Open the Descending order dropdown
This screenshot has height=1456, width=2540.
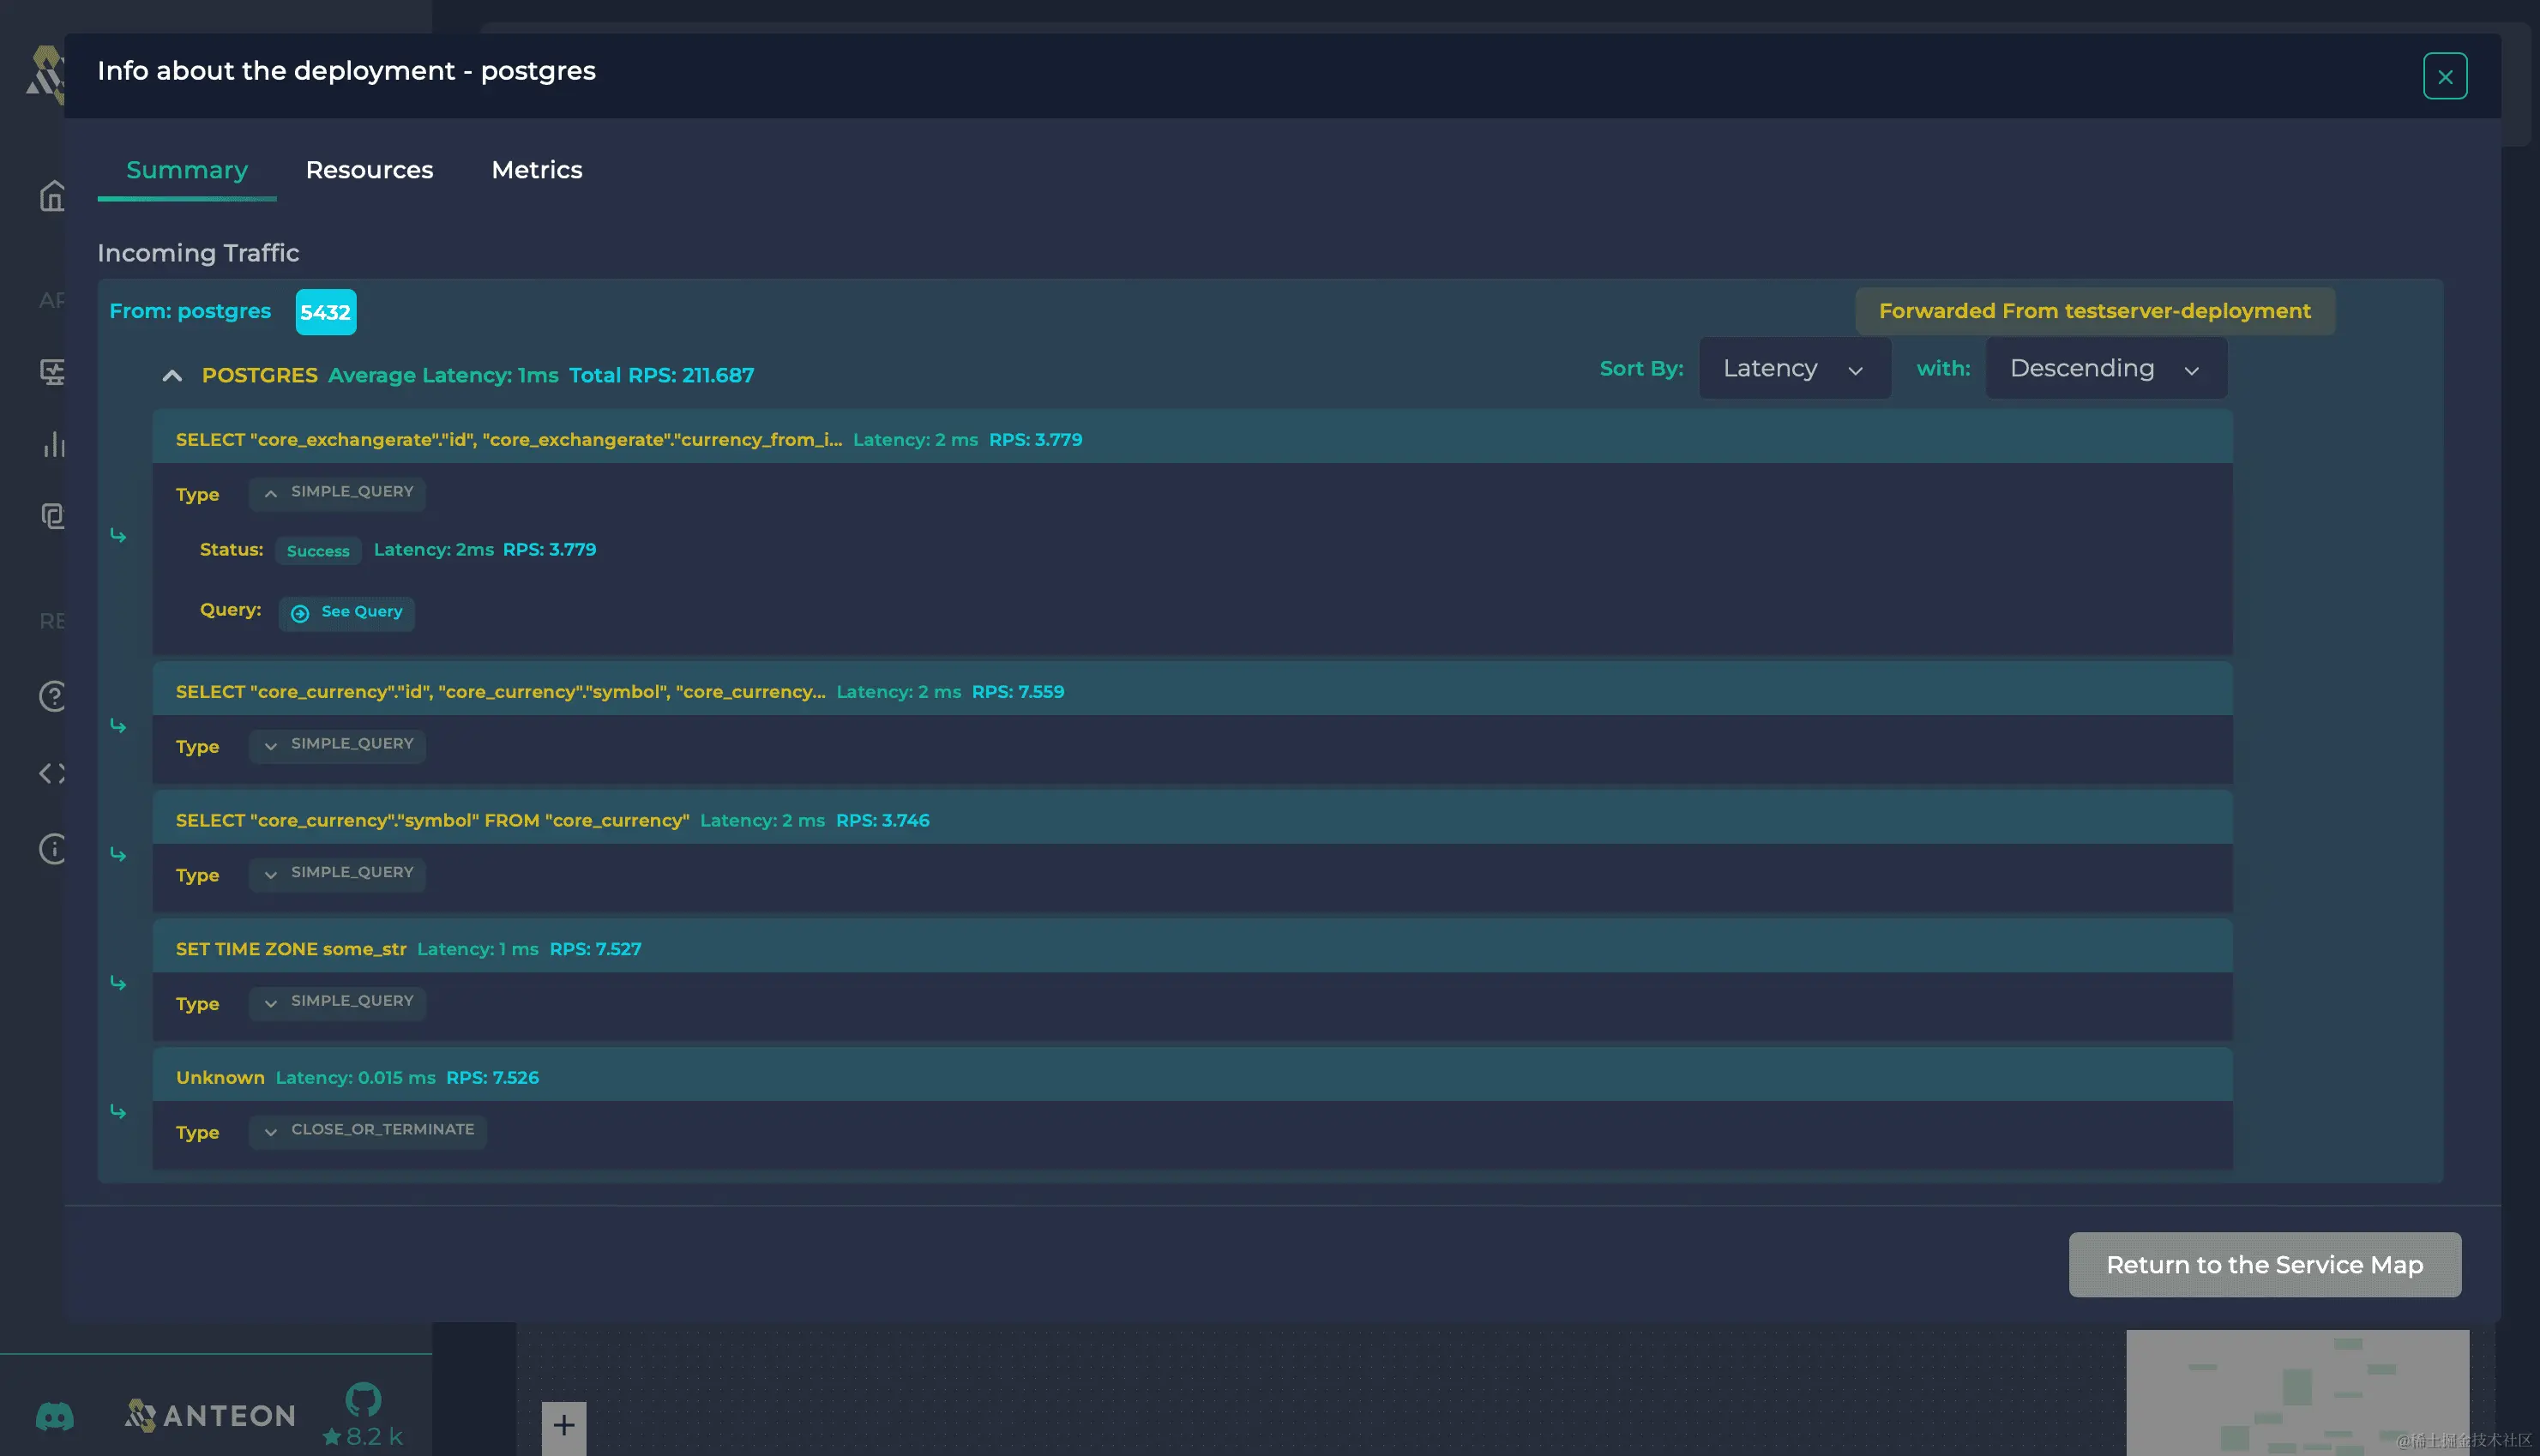[x=2105, y=369]
